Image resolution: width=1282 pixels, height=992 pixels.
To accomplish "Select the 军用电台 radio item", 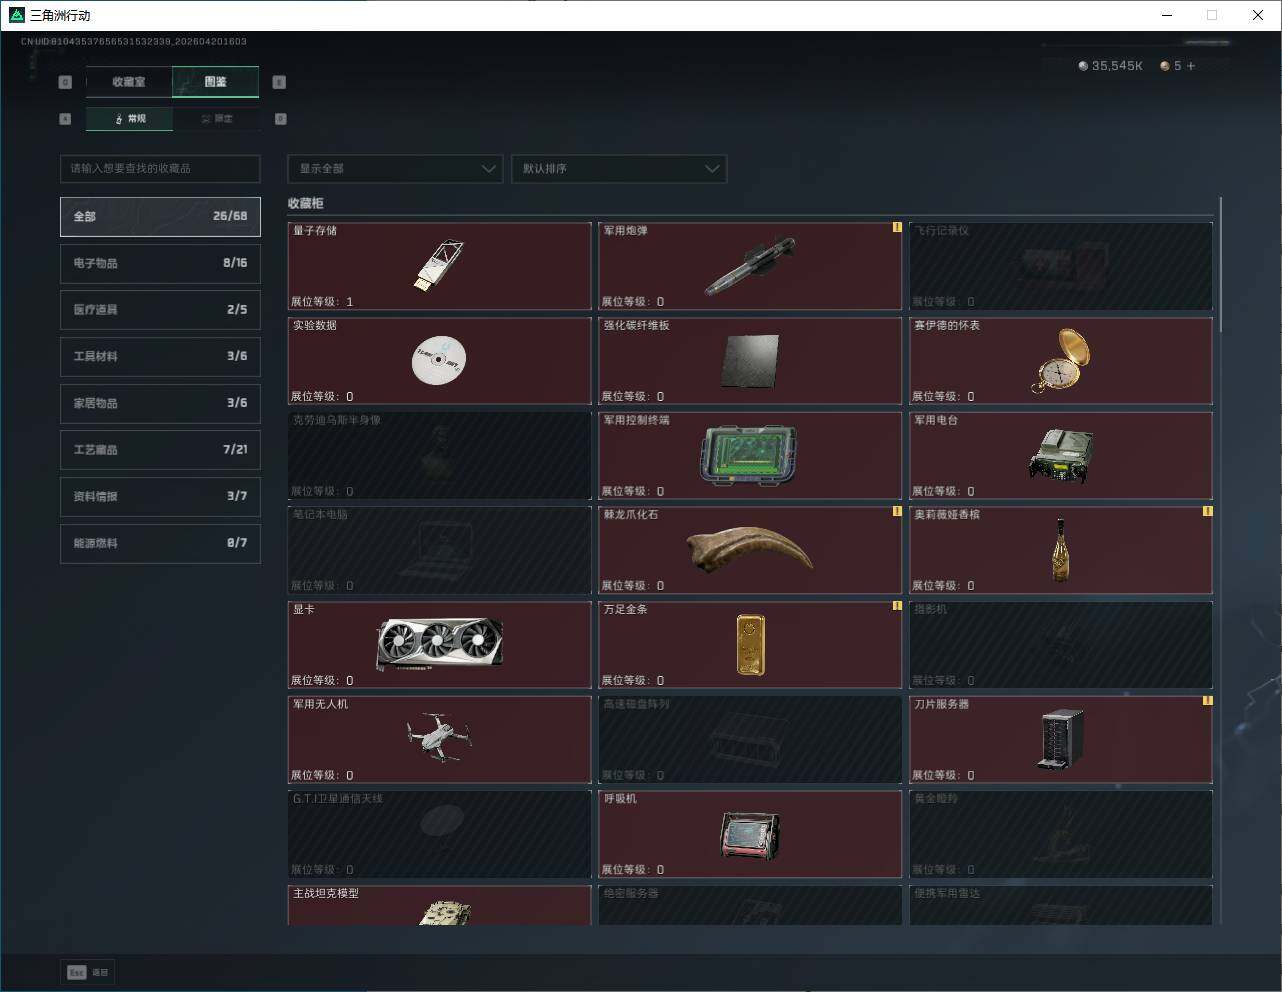I will pyautogui.click(x=1061, y=456).
